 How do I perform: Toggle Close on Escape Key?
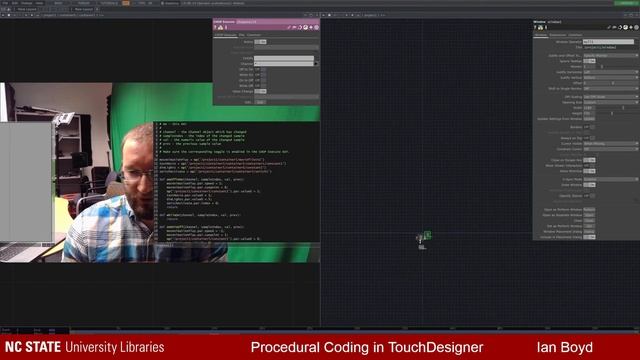click(x=589, y=160)
